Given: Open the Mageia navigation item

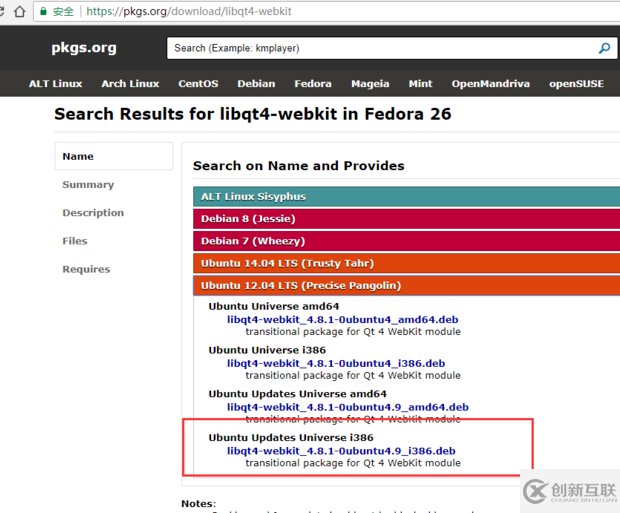Looking at the screenshot, I should (x=370, y=84).
